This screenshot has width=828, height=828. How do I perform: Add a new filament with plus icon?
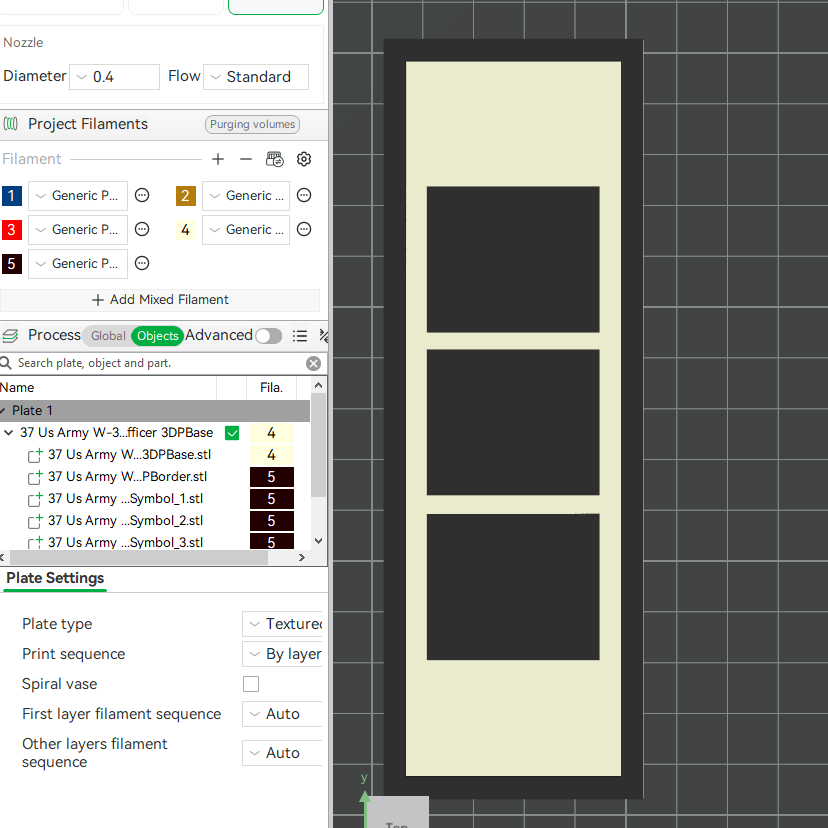pyautogui.click(x=218, y=159)
